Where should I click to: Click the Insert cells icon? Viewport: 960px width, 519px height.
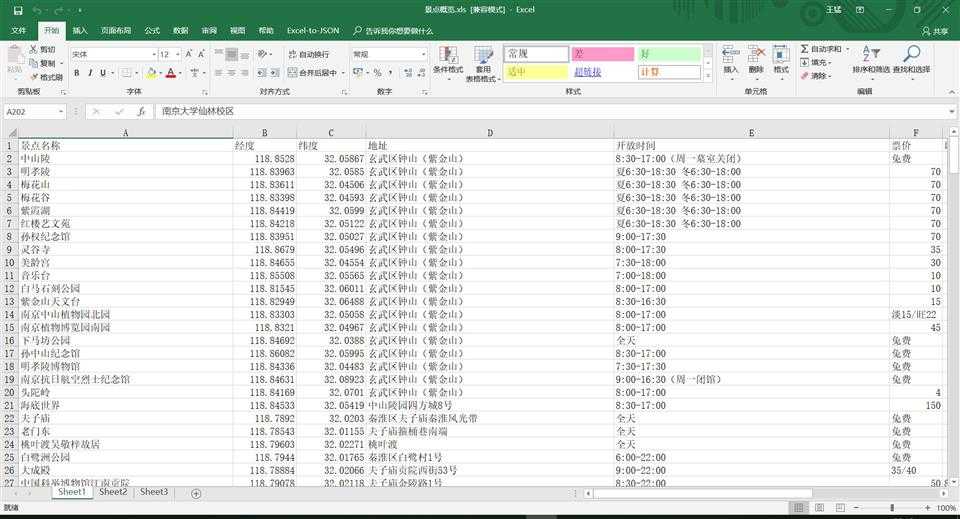pyautogui.click(x=730, y=54)
